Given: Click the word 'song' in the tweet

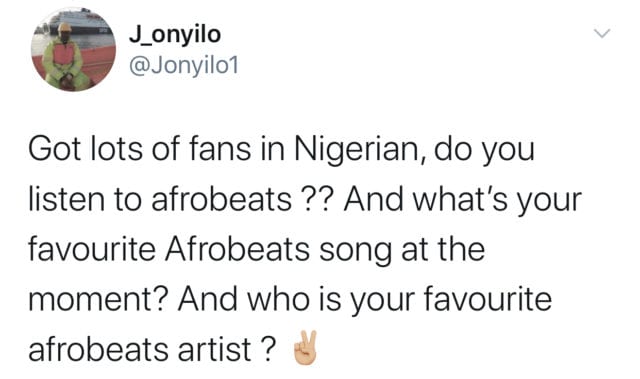Looking at the screenshot, I should coord(354,252).
